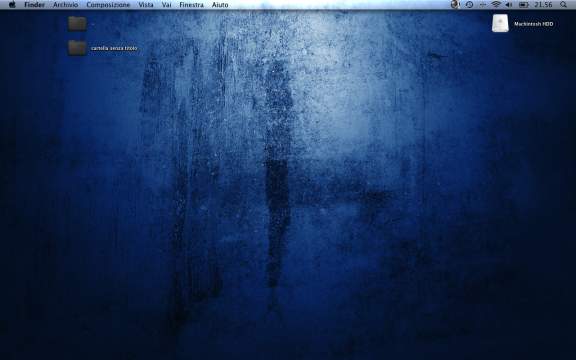Open the volume control in menu bar
The image size is (576, 360).
click(x=509, y=5)
